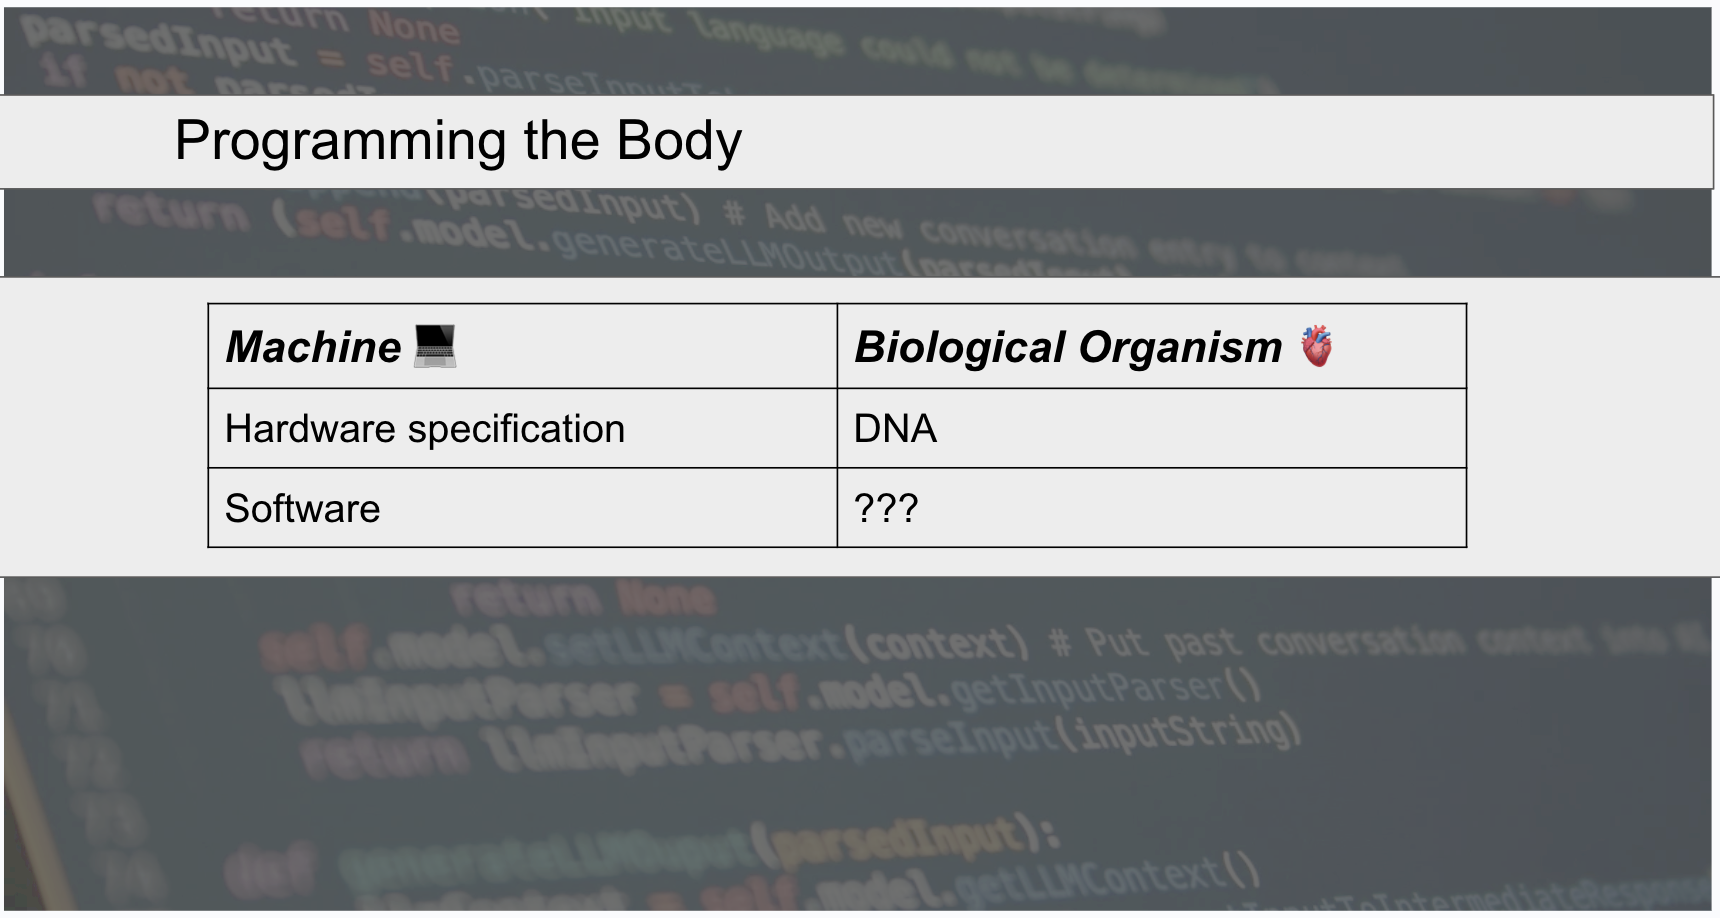Select the DNA table cell
1720x918 pixels.
pos(895,429)
